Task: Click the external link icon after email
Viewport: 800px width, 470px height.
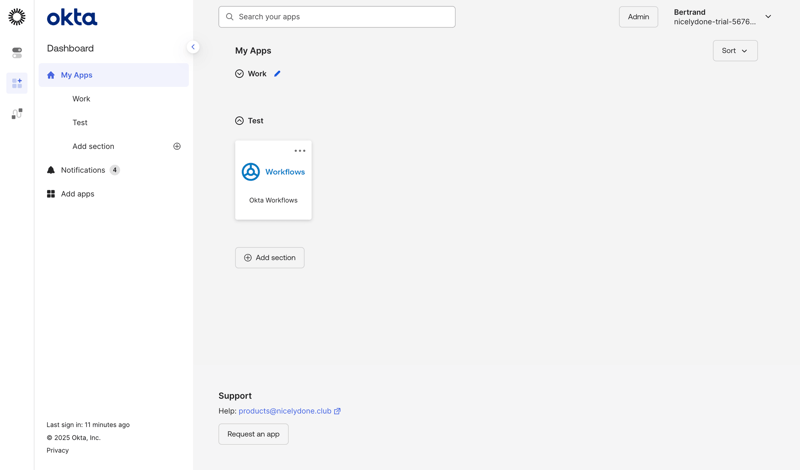Action: click(x=337, y=411)
